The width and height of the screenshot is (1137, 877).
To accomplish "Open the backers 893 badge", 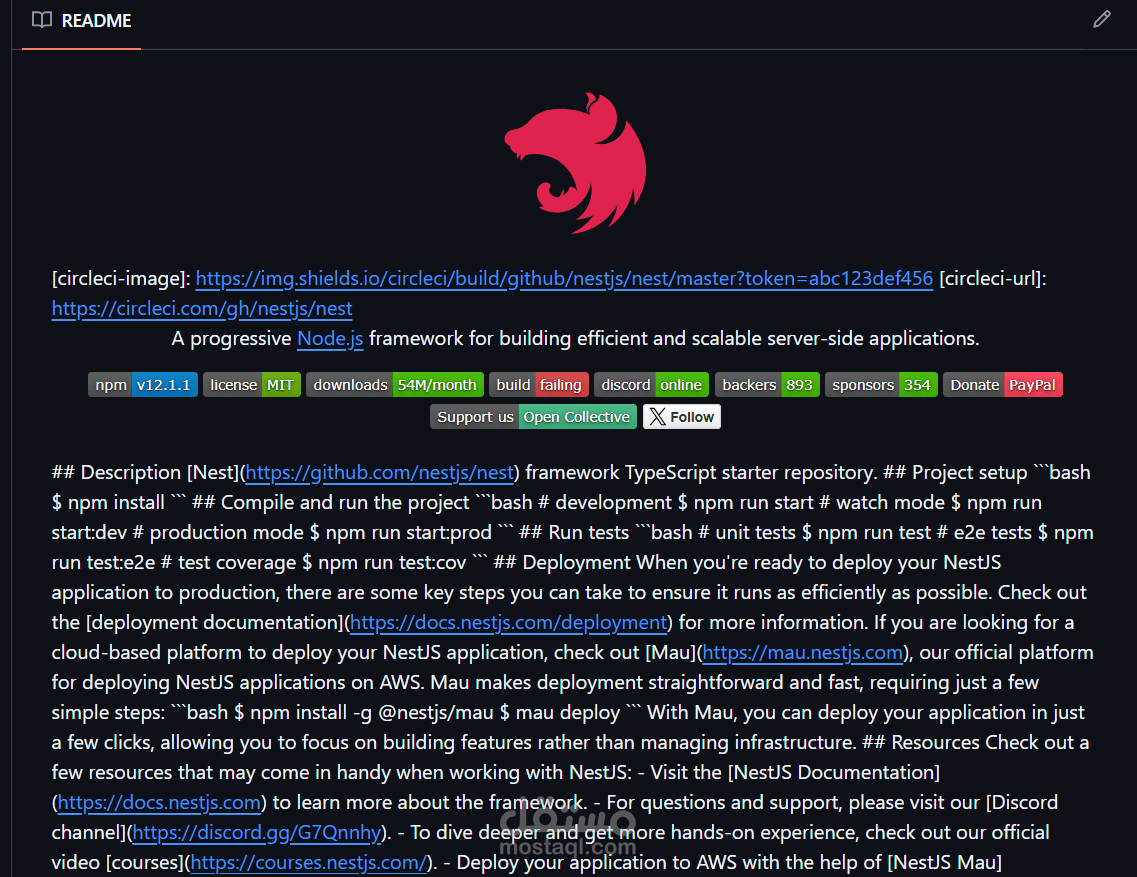I will [767, 384].
